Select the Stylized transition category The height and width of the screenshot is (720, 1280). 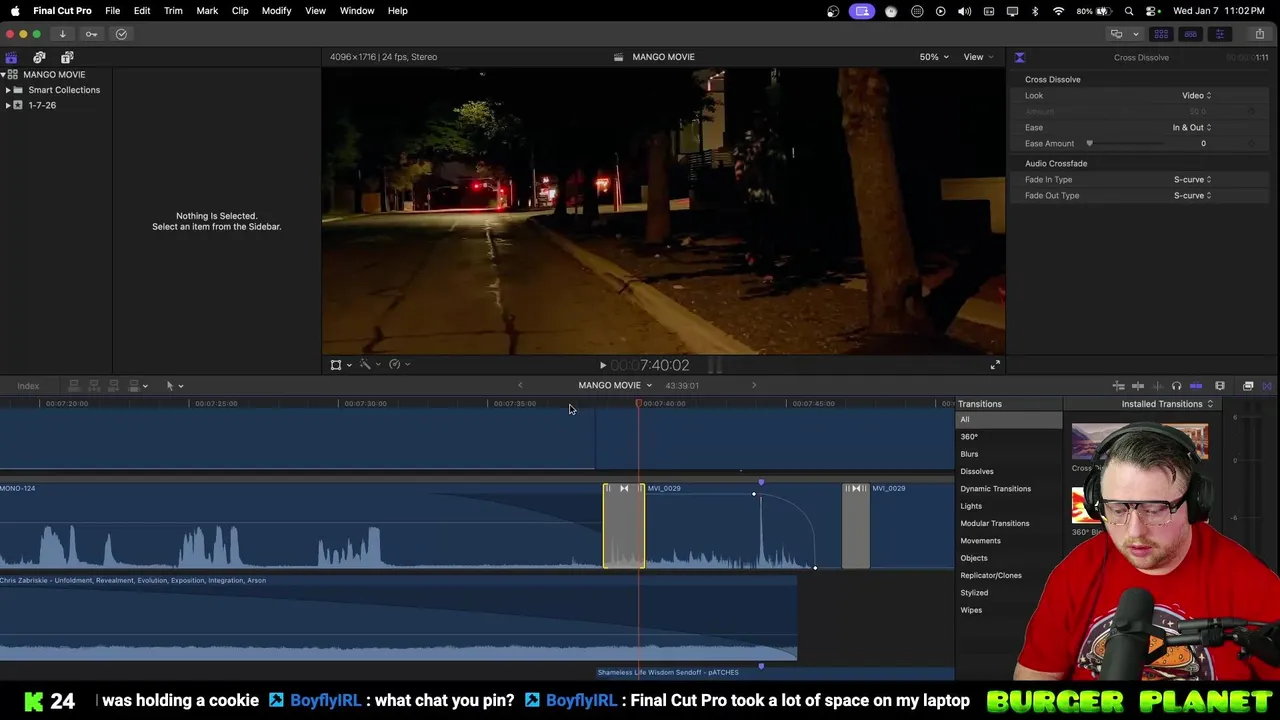click(974, 593)
